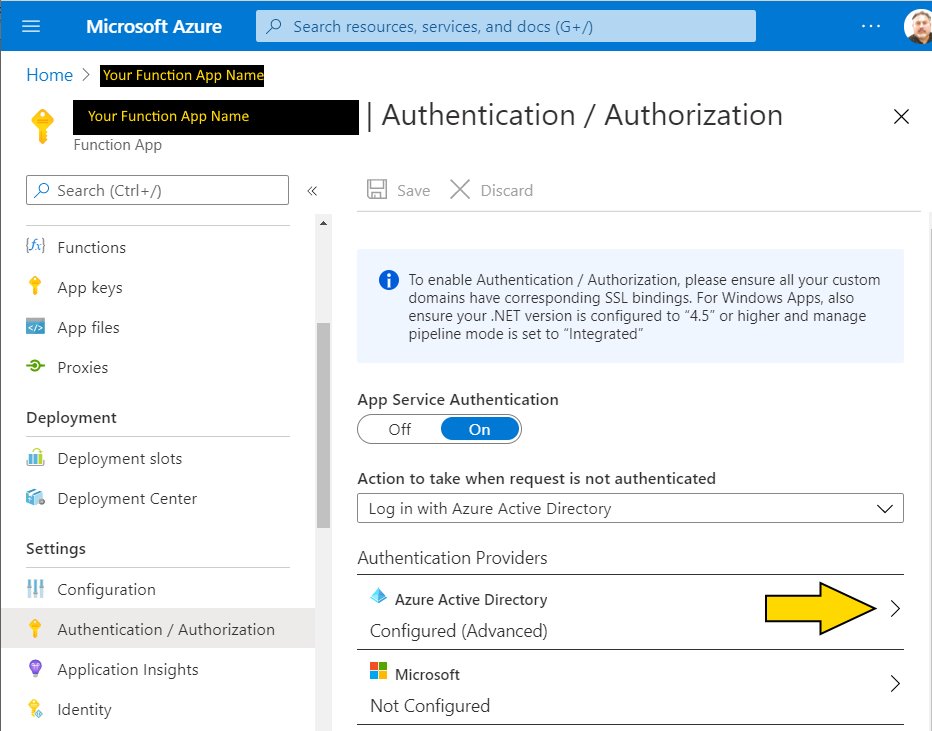Enable Identity settings for the app

(84, 709)
